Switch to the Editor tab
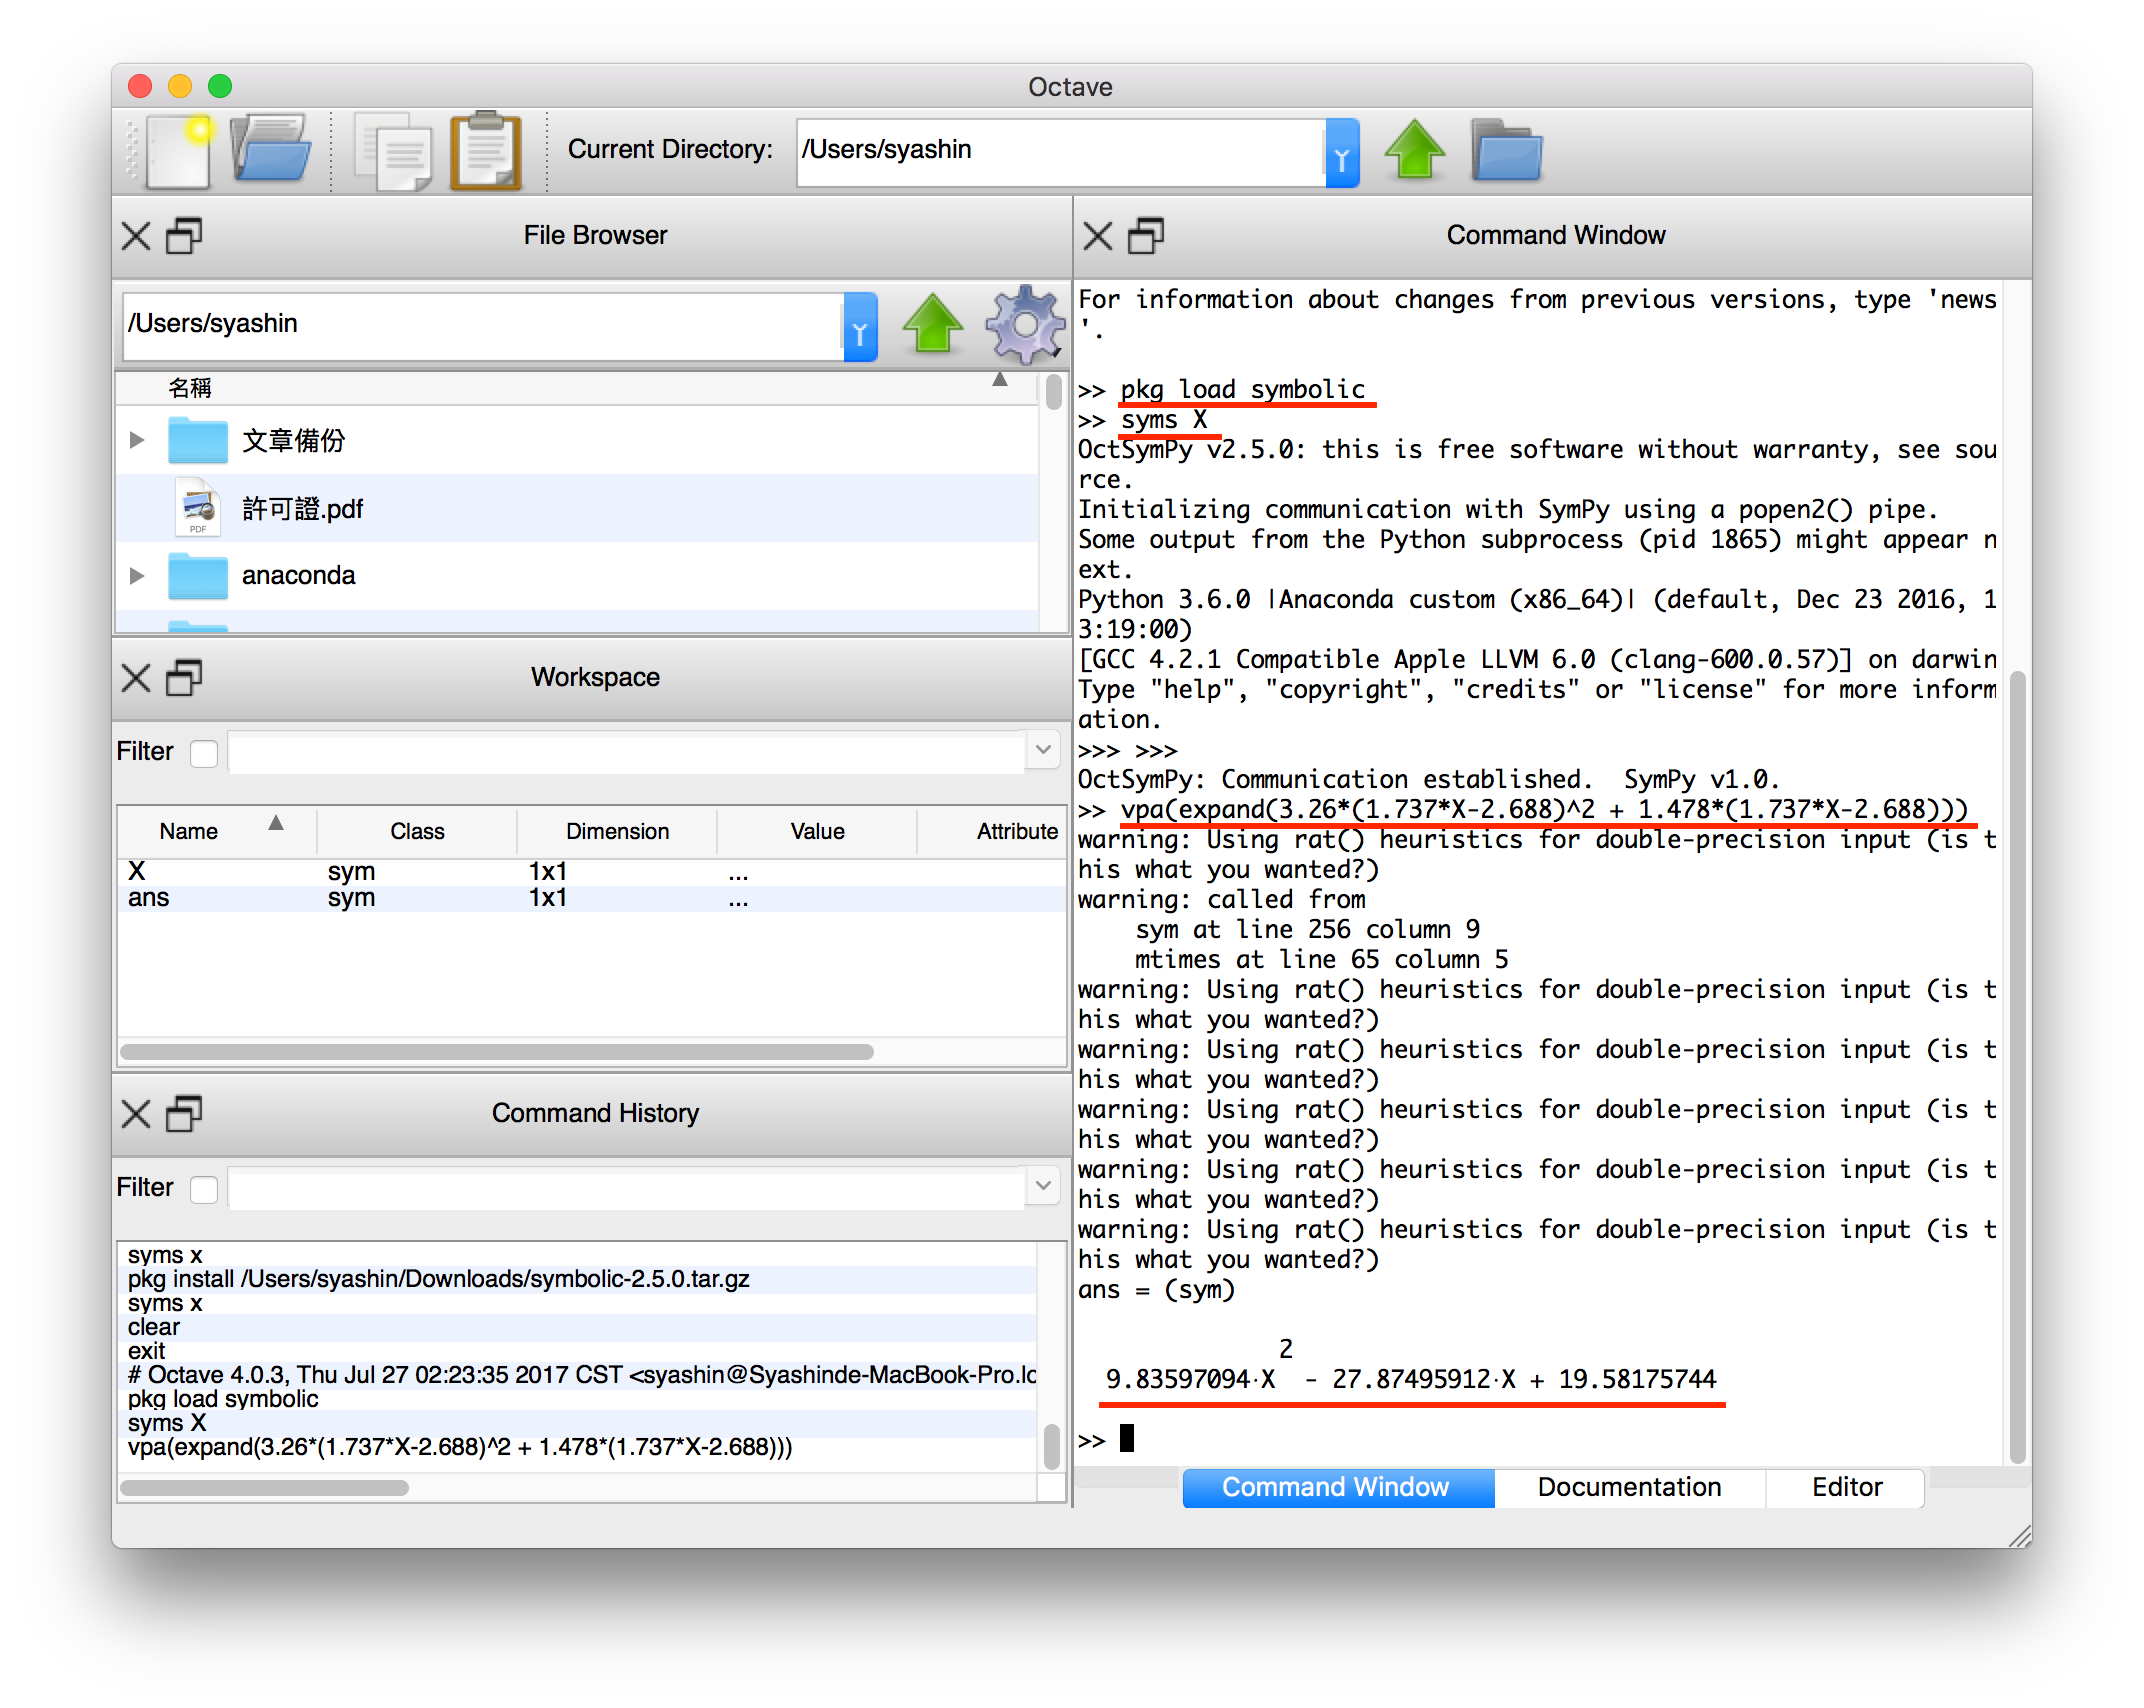Image resolution: width=2144 pixels, height=1708 pixels. tap(1846, 1487)
